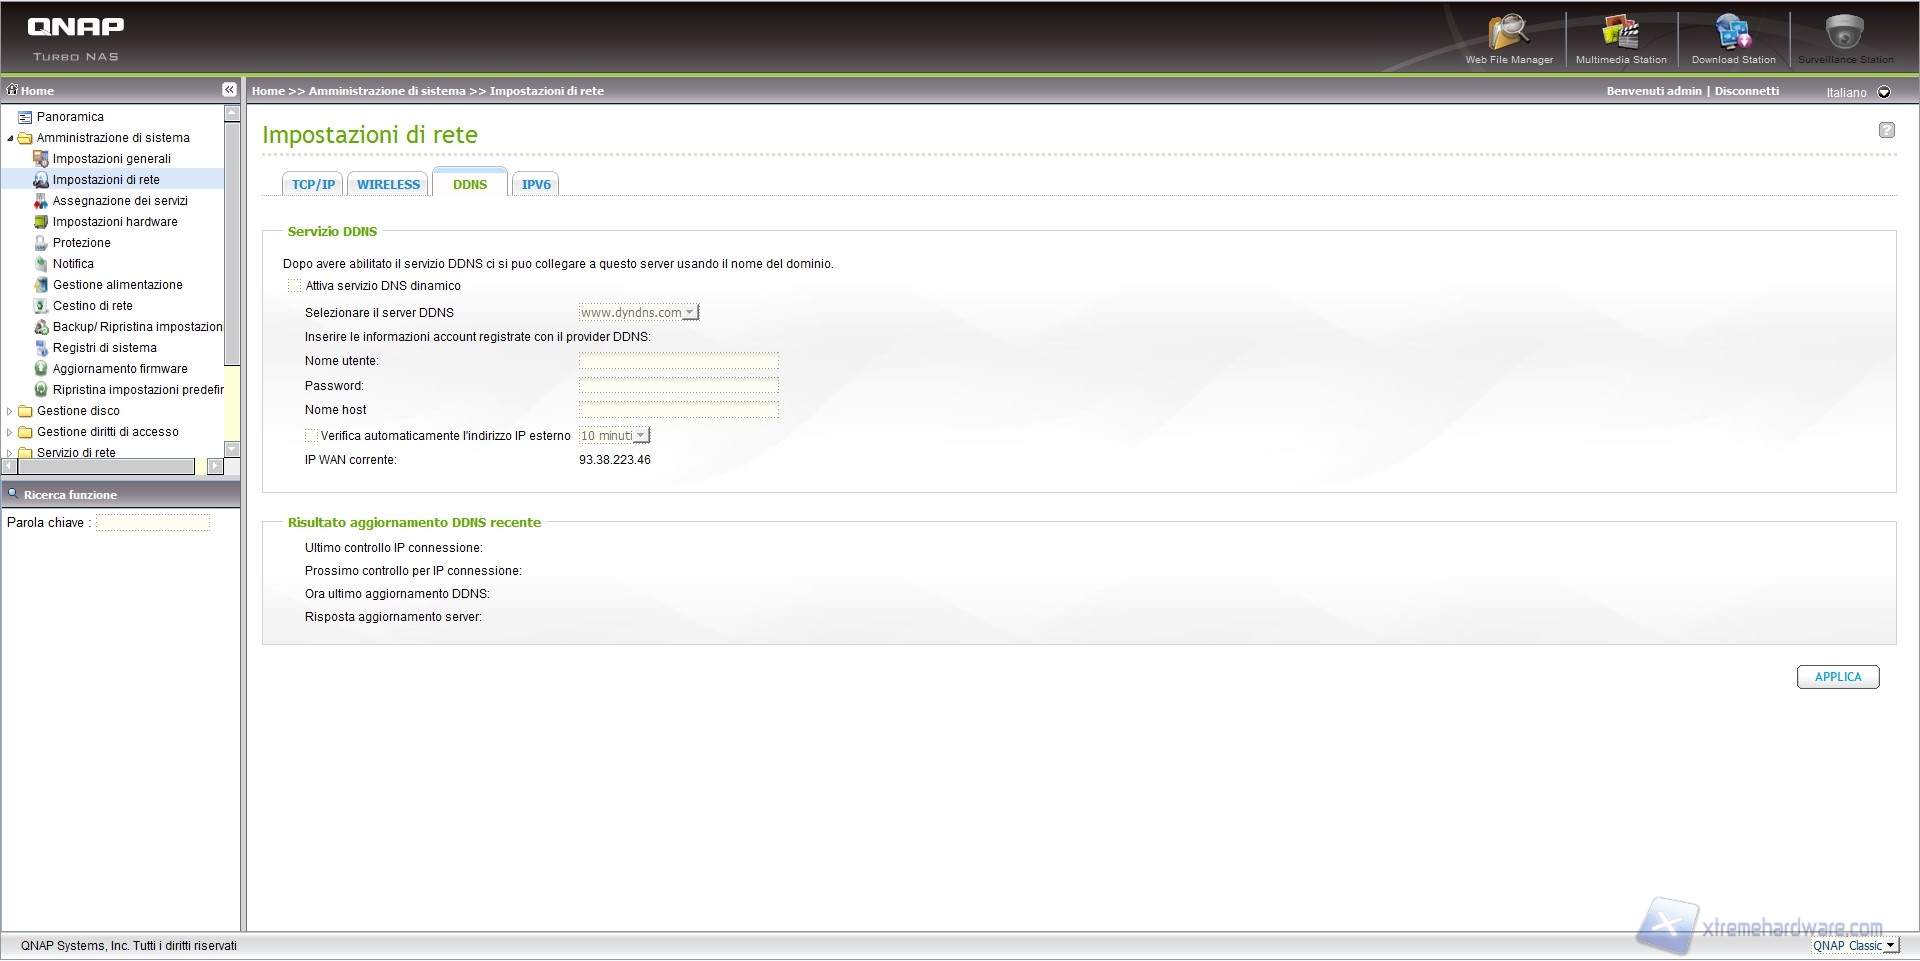Click the Disconnetti link
The width and height of the screenshot is (1920, 961).
pos(1746,91)
